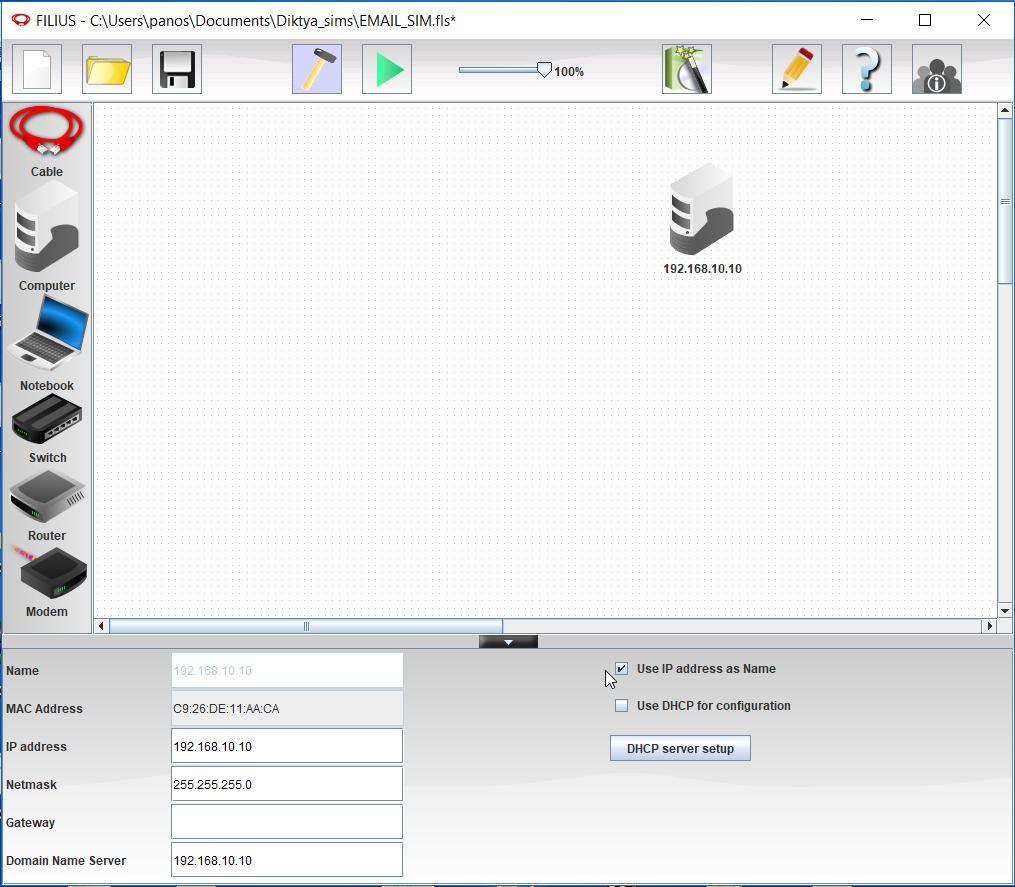This screenshot has height=887, width=1015.
Task: Minimize the FILIUS window
Action: point(867,20)
